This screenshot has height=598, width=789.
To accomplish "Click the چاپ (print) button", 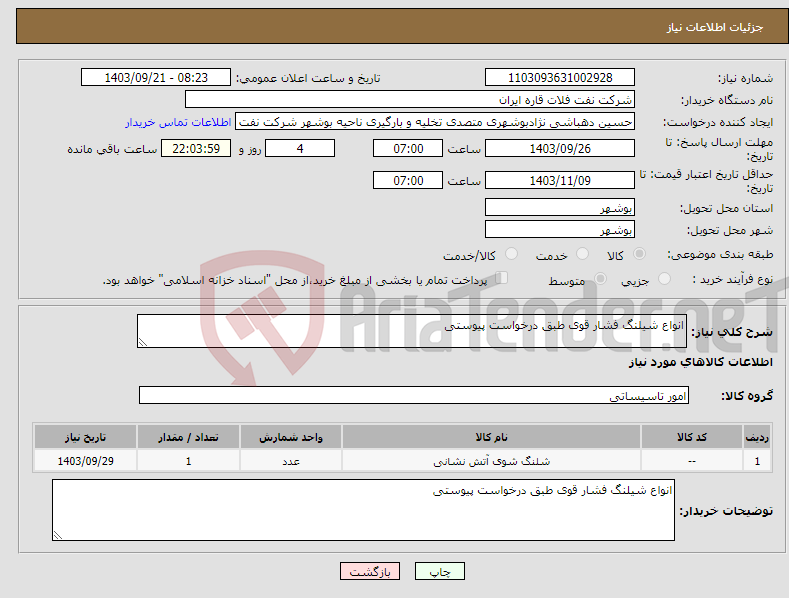I will (x=439, y=571).
